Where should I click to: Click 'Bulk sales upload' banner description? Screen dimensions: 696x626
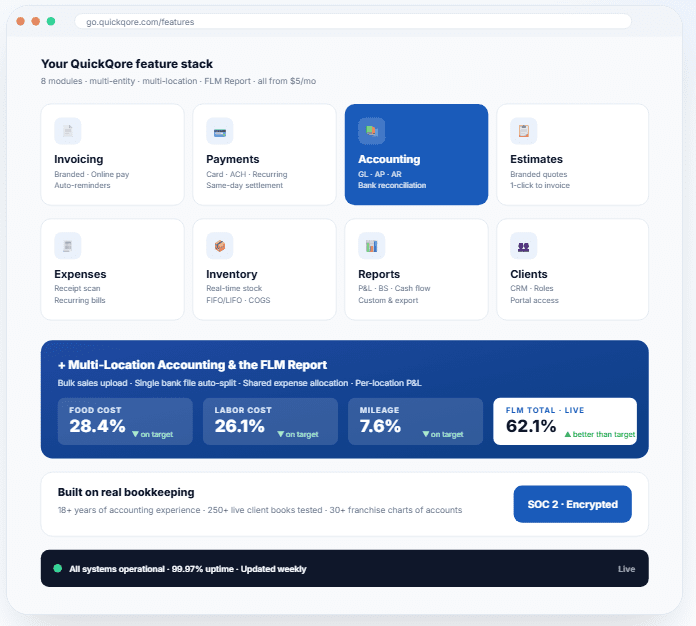tap(240, 383)
